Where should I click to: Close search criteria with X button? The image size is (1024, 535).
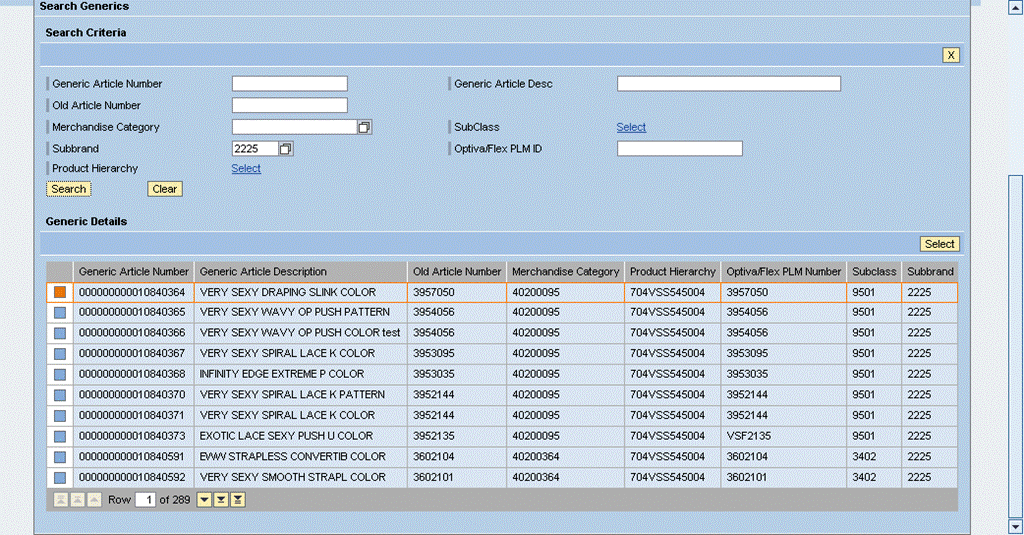point(951,55)
